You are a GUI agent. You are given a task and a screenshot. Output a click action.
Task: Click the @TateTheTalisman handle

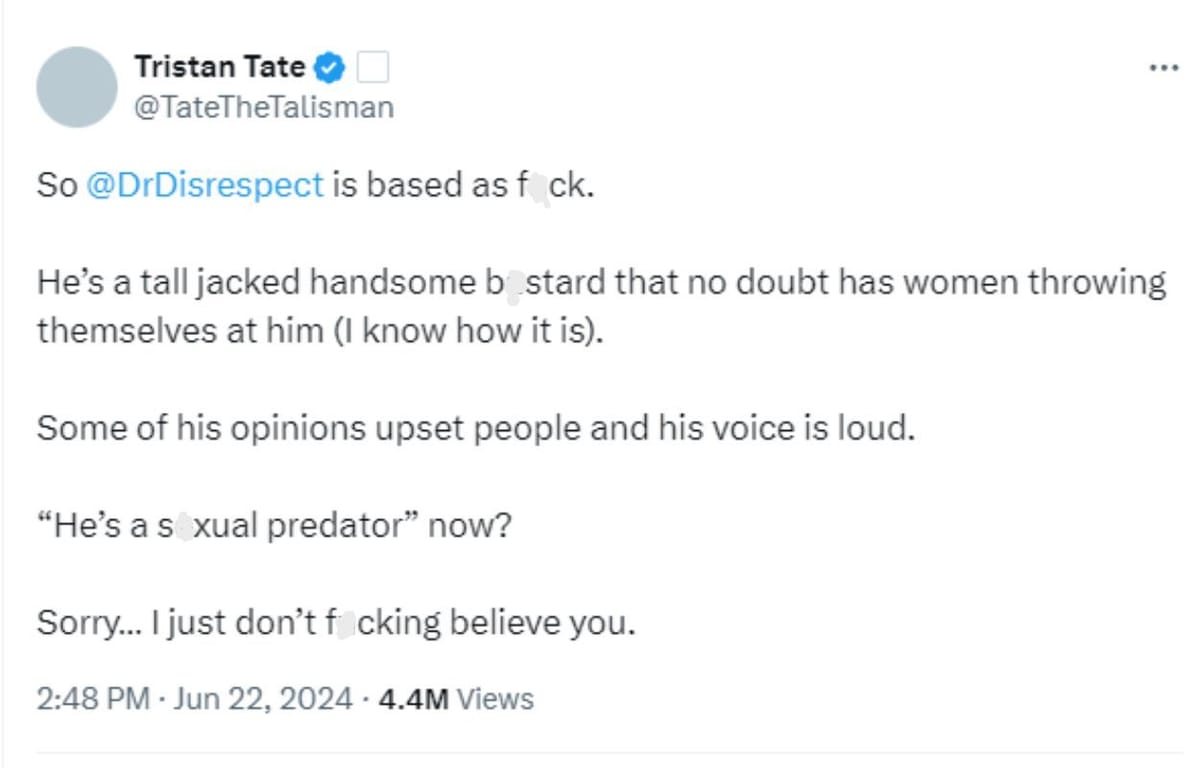point(264,105)
